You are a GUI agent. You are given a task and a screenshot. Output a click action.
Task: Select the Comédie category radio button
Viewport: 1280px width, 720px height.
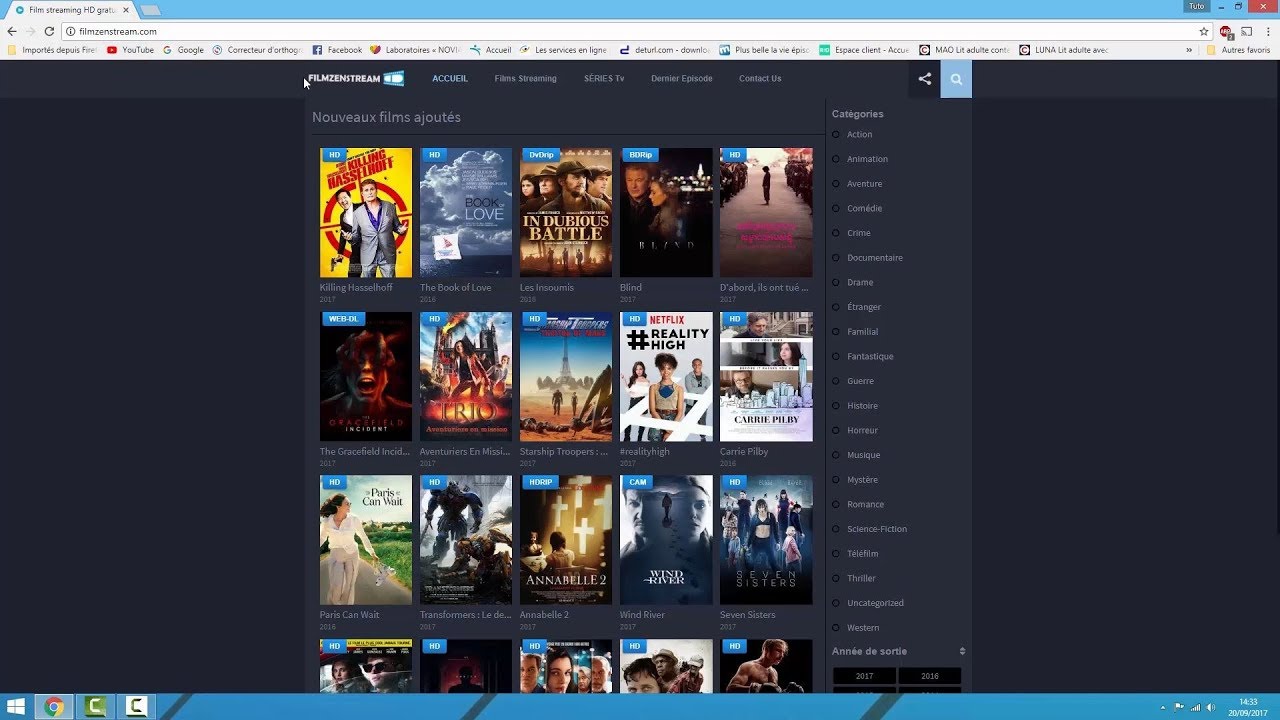(836, 208)
